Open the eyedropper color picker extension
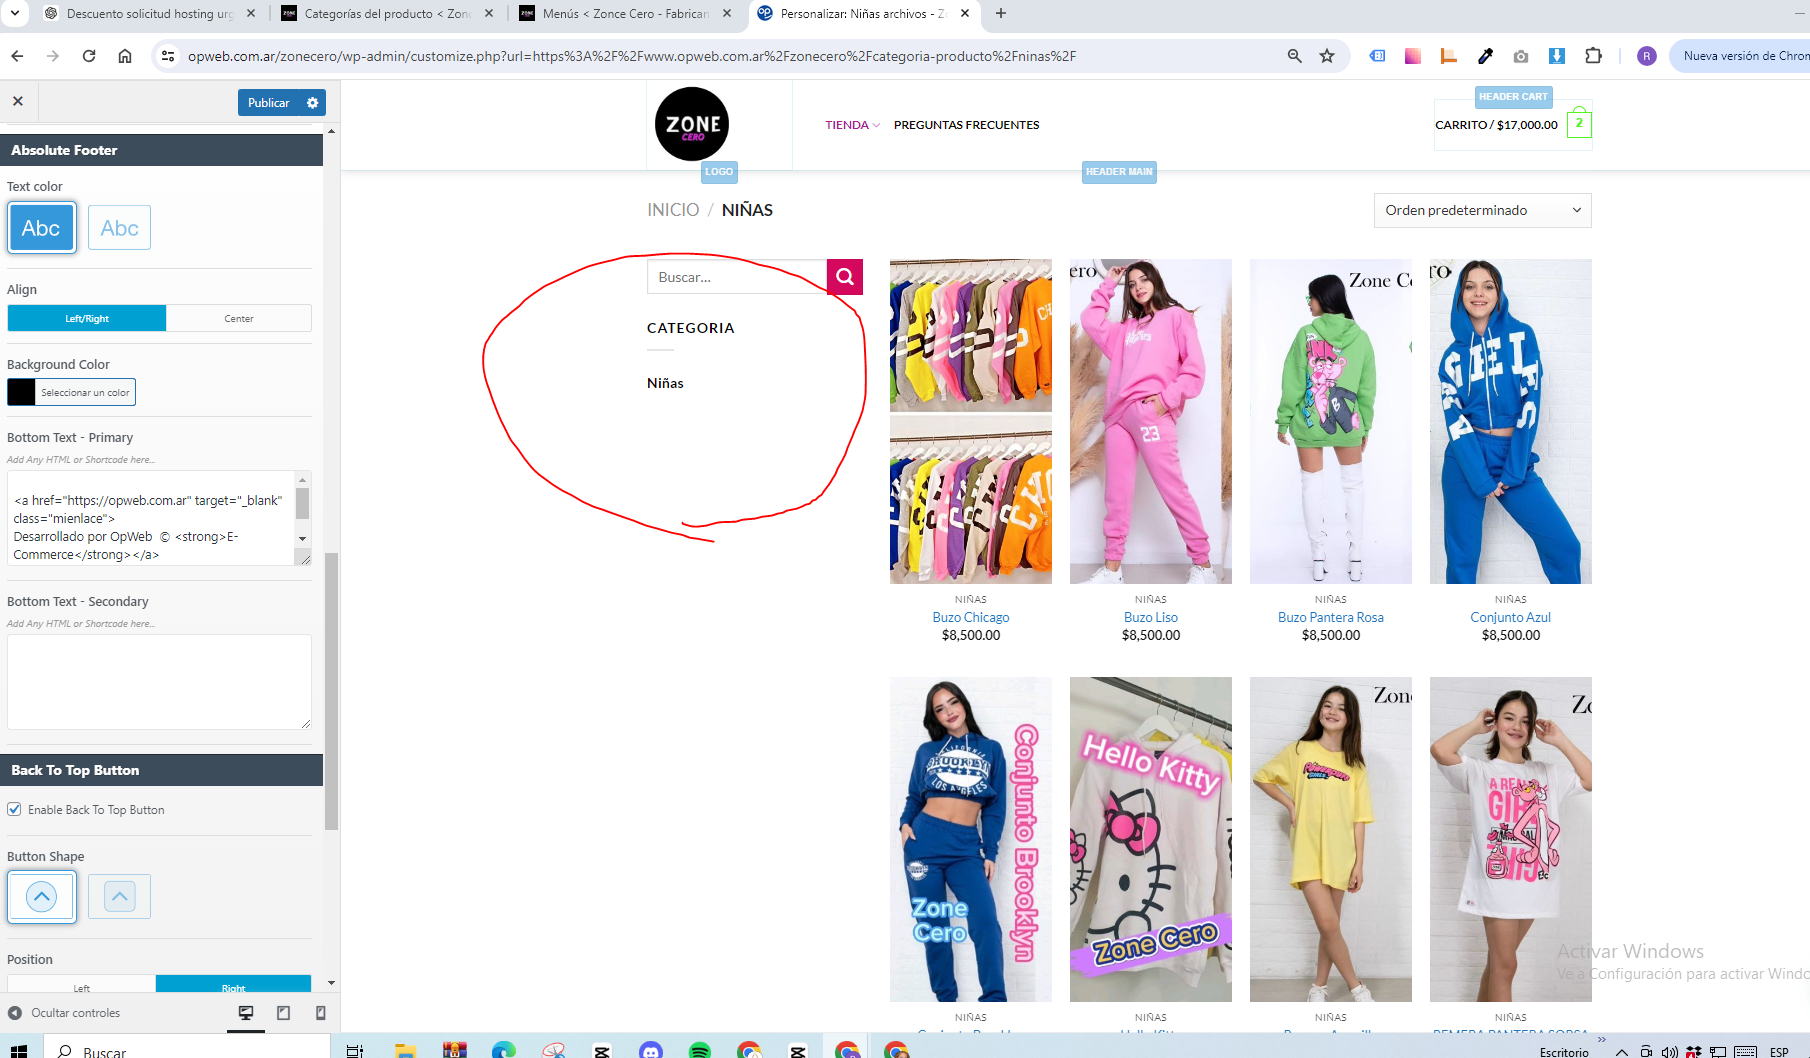The height and width of the screenshot is (1058, 1810). point(1485,56)
